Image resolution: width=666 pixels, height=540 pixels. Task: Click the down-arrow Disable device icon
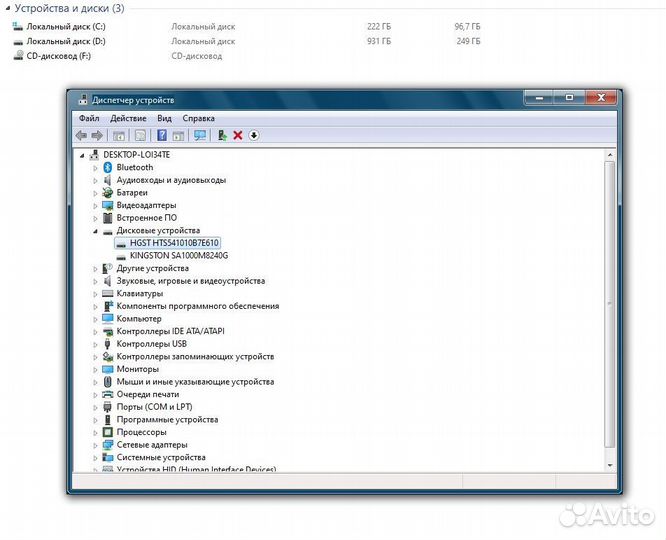point(254,135)
